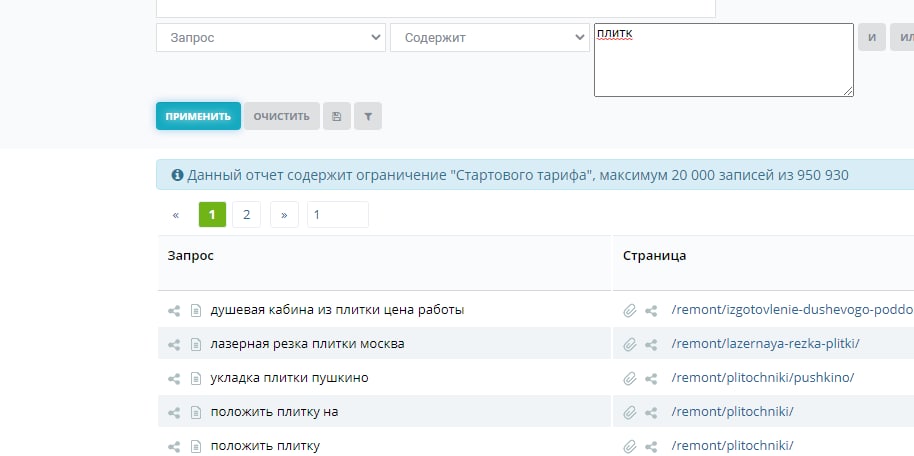Click paperclip icon in 'положить плитку на' row
914x456 pixels.
[x=629, y=413]
